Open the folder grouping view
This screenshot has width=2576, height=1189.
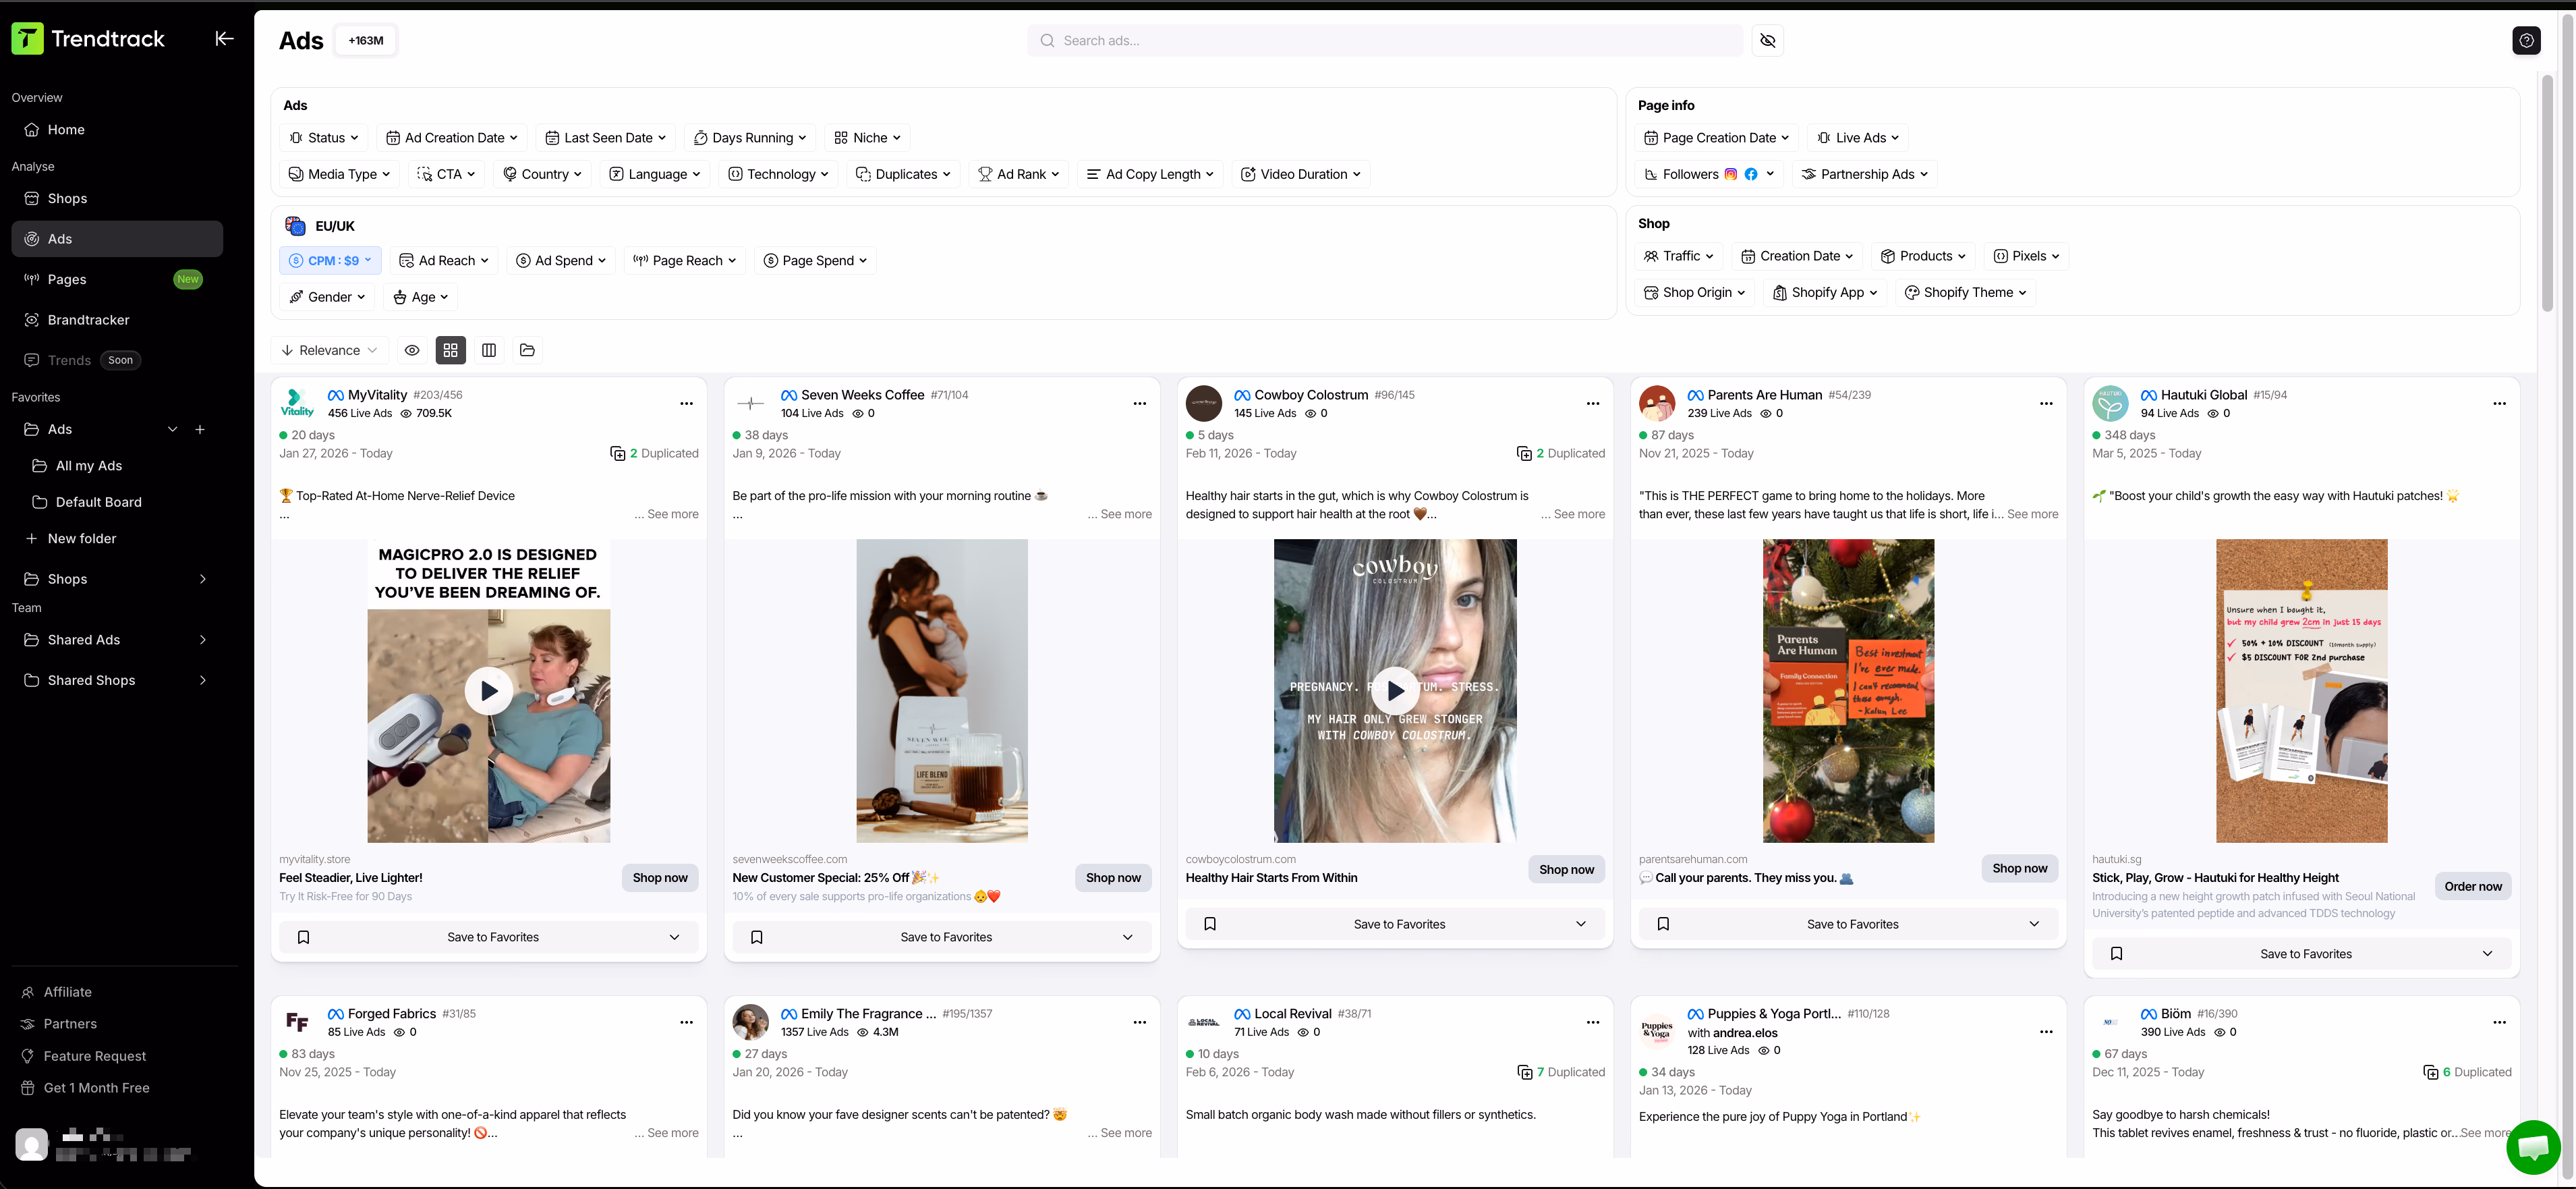527,350
